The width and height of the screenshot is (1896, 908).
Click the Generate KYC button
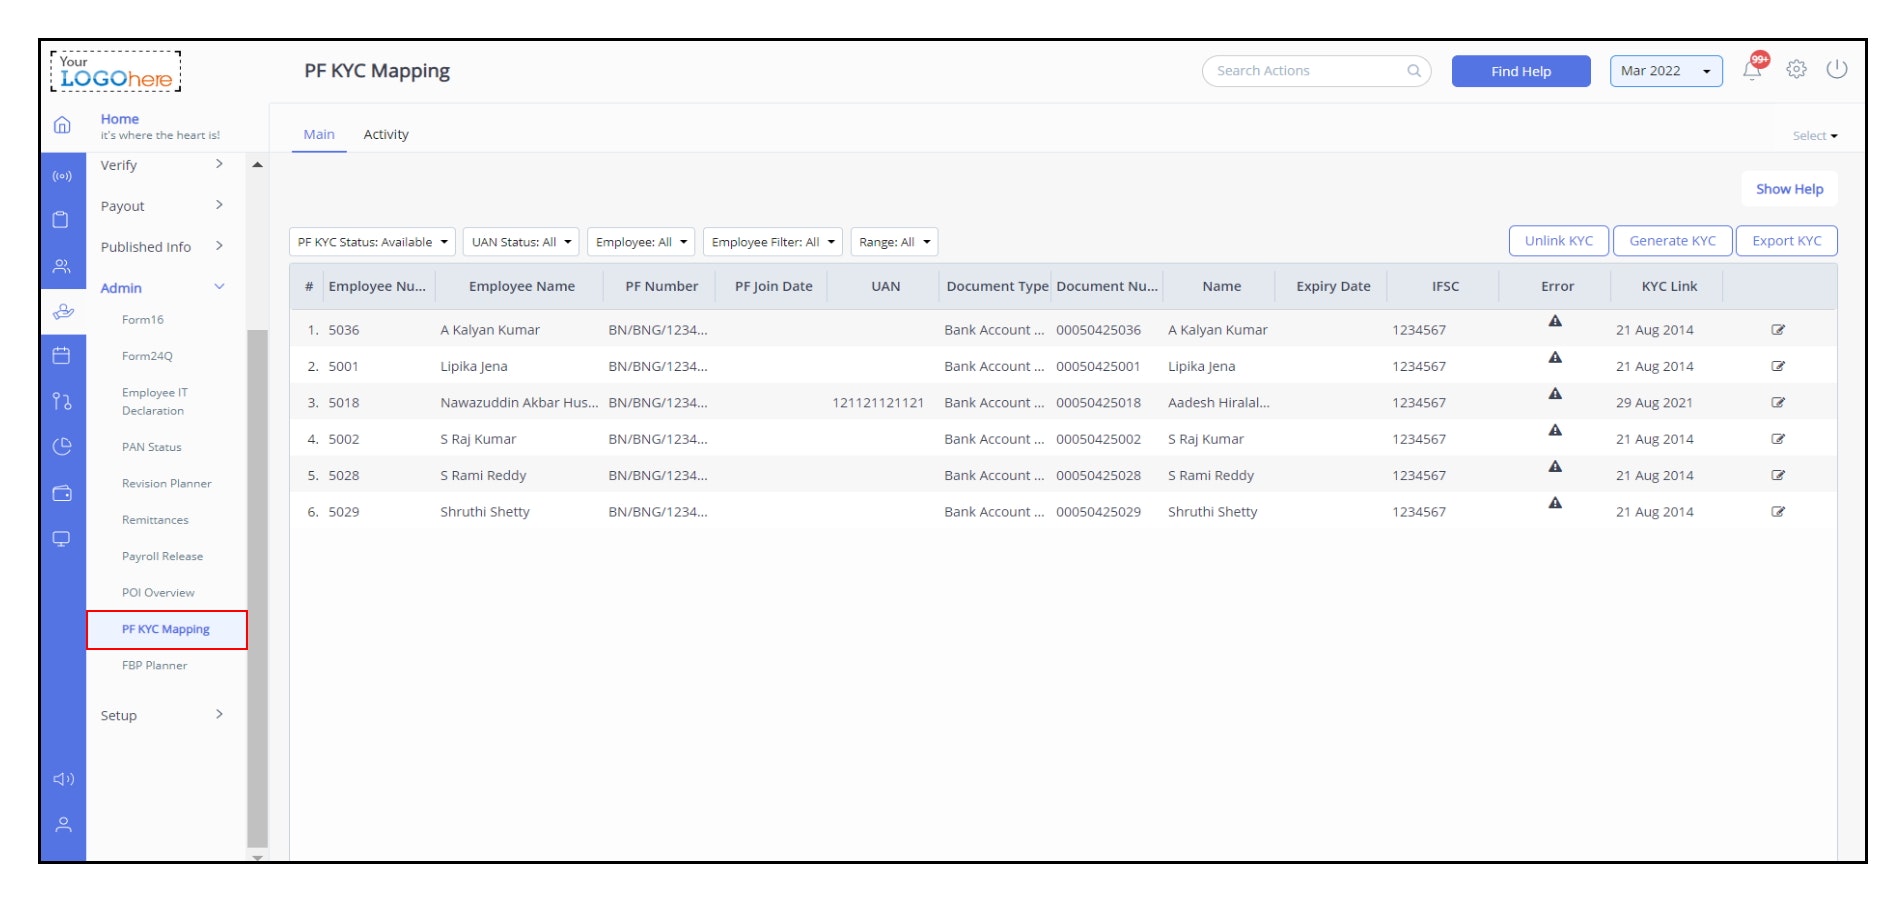[1672, 240]
